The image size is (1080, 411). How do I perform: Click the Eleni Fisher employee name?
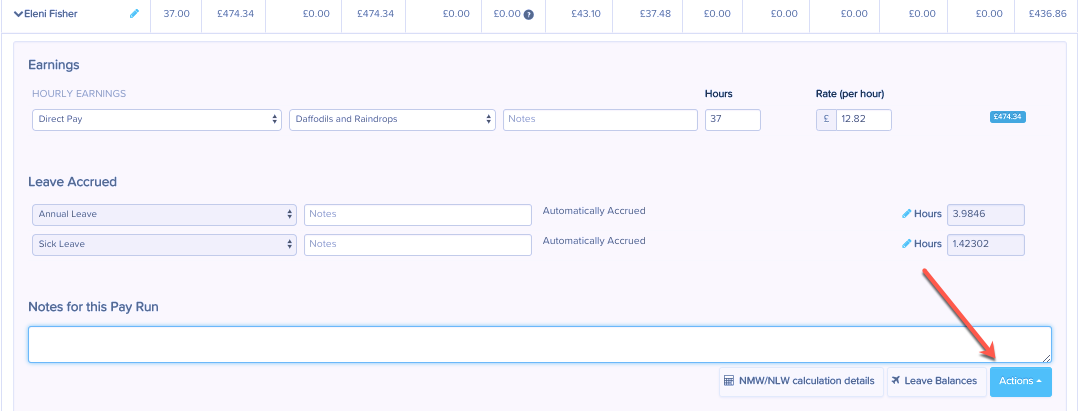[x=50, y=13]
